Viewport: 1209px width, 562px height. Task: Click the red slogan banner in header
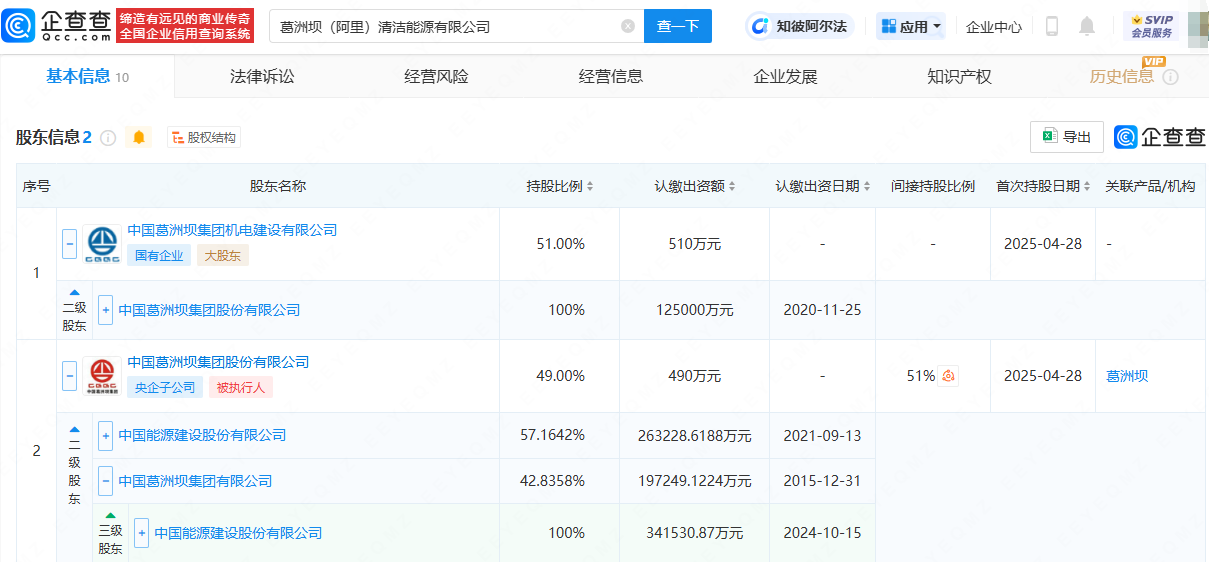pos(184,26)
